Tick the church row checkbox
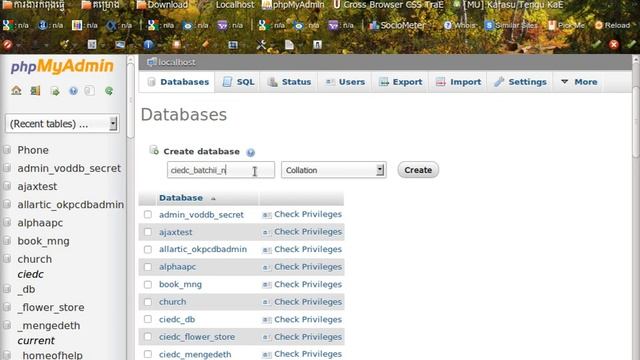This screenshot has height=360, width=640. (x=148, y=302)
